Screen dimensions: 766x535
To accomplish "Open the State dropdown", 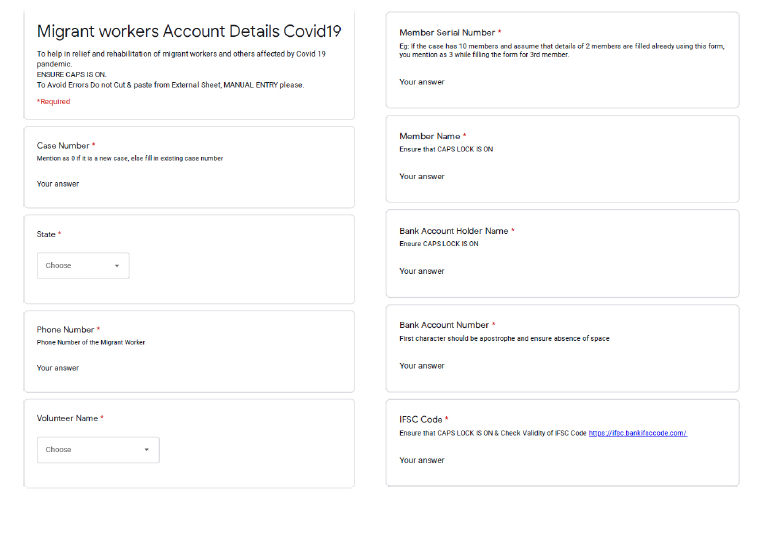I will (x=83, y=266).
